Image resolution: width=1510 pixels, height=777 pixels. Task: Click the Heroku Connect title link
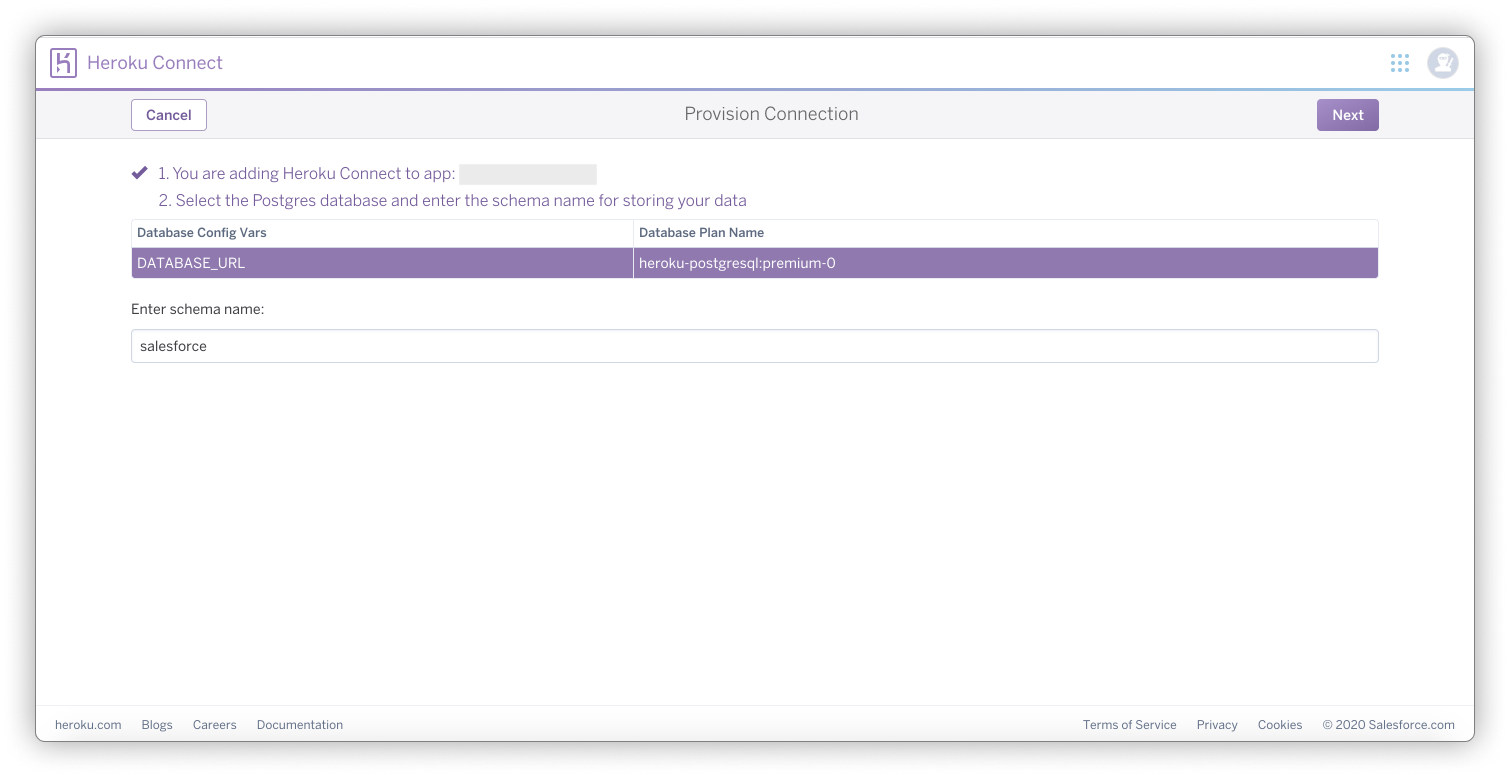point(155,62)
